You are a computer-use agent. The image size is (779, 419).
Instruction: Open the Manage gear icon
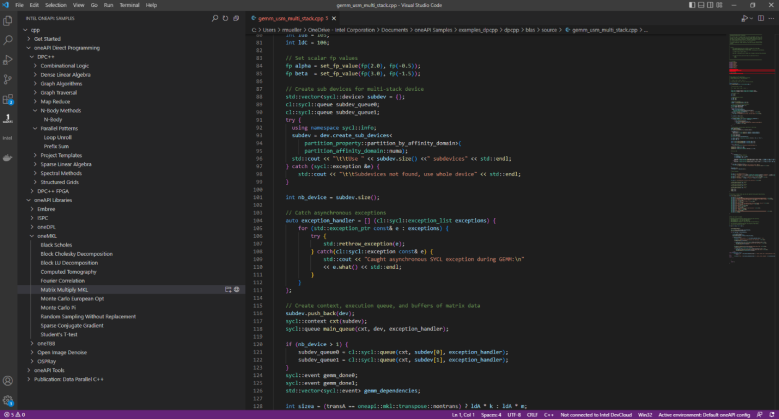pyautogui.click(x=8, y=400)
